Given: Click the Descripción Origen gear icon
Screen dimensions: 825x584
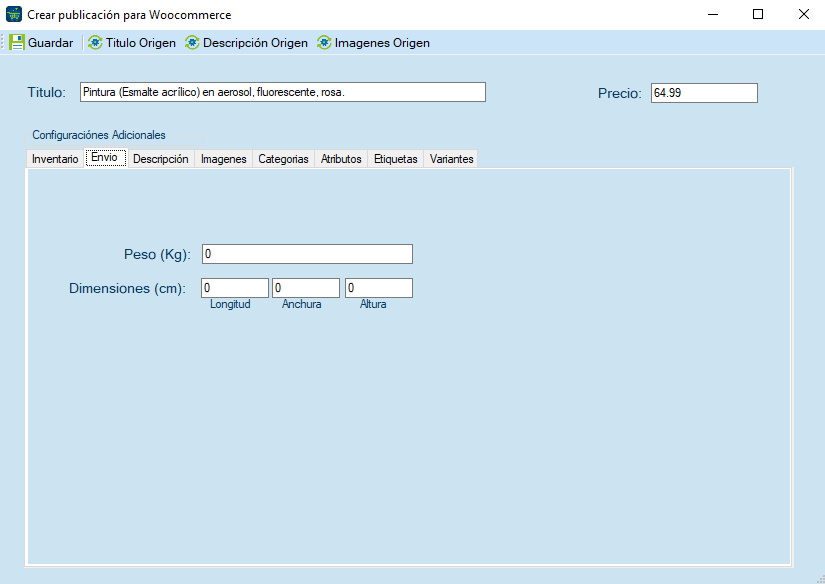Looking at the screenshot, I should coord(192,43).
